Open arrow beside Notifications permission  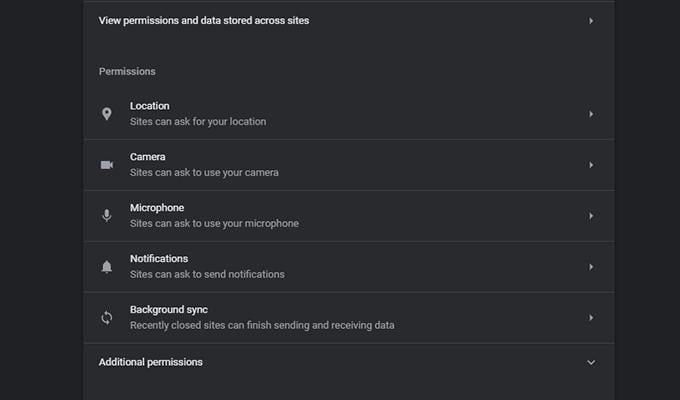[x=591, y=267]
